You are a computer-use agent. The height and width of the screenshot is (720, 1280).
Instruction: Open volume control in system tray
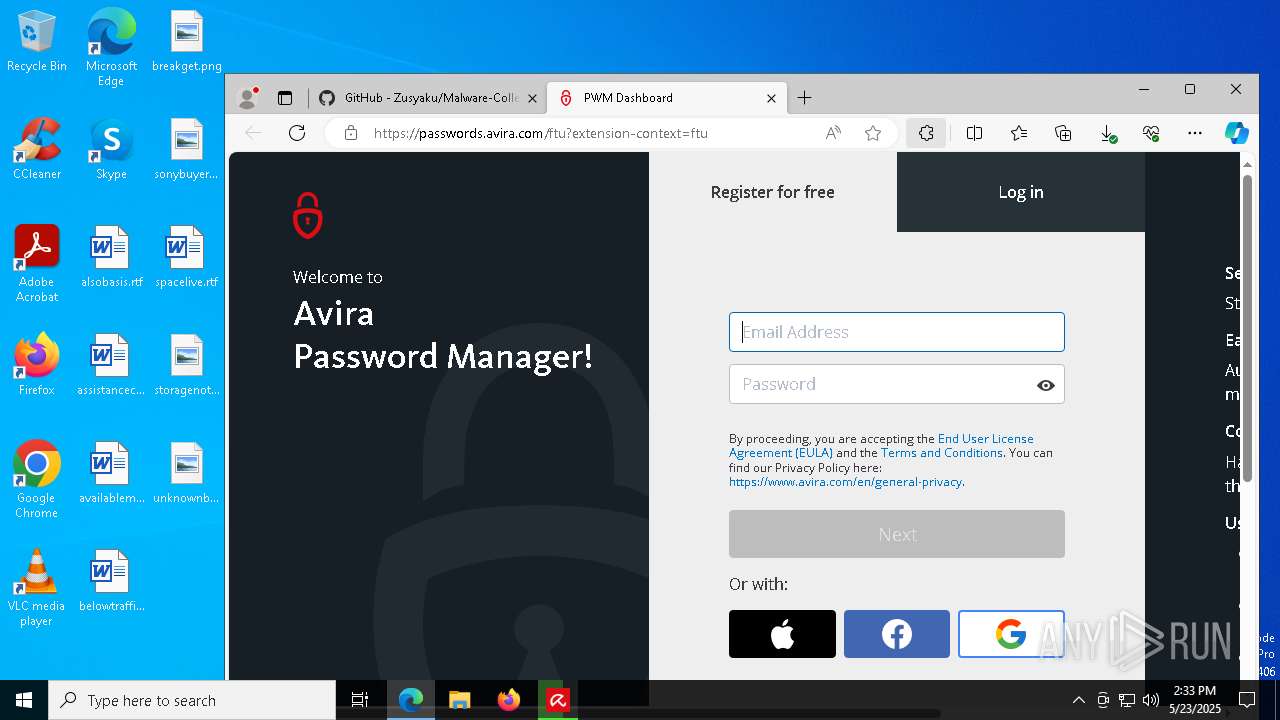pos(1151,700)
